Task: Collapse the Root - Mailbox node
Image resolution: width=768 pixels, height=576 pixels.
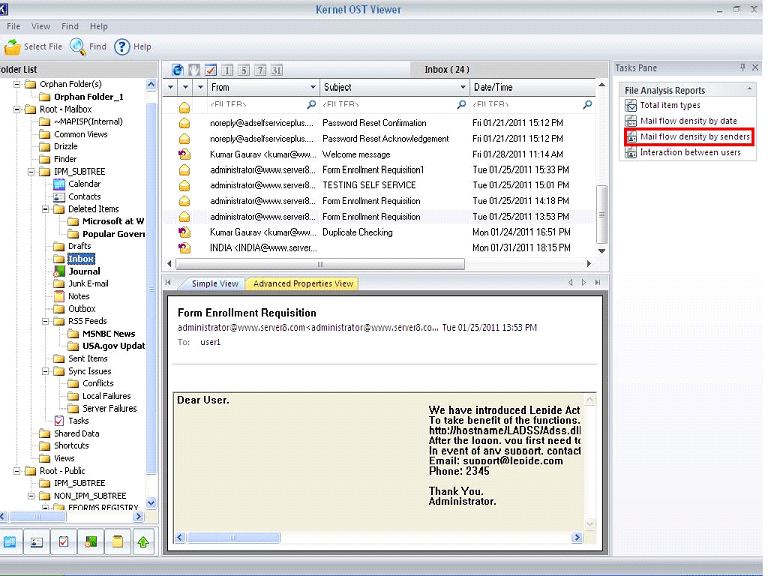Action: (x=17, y=109)
